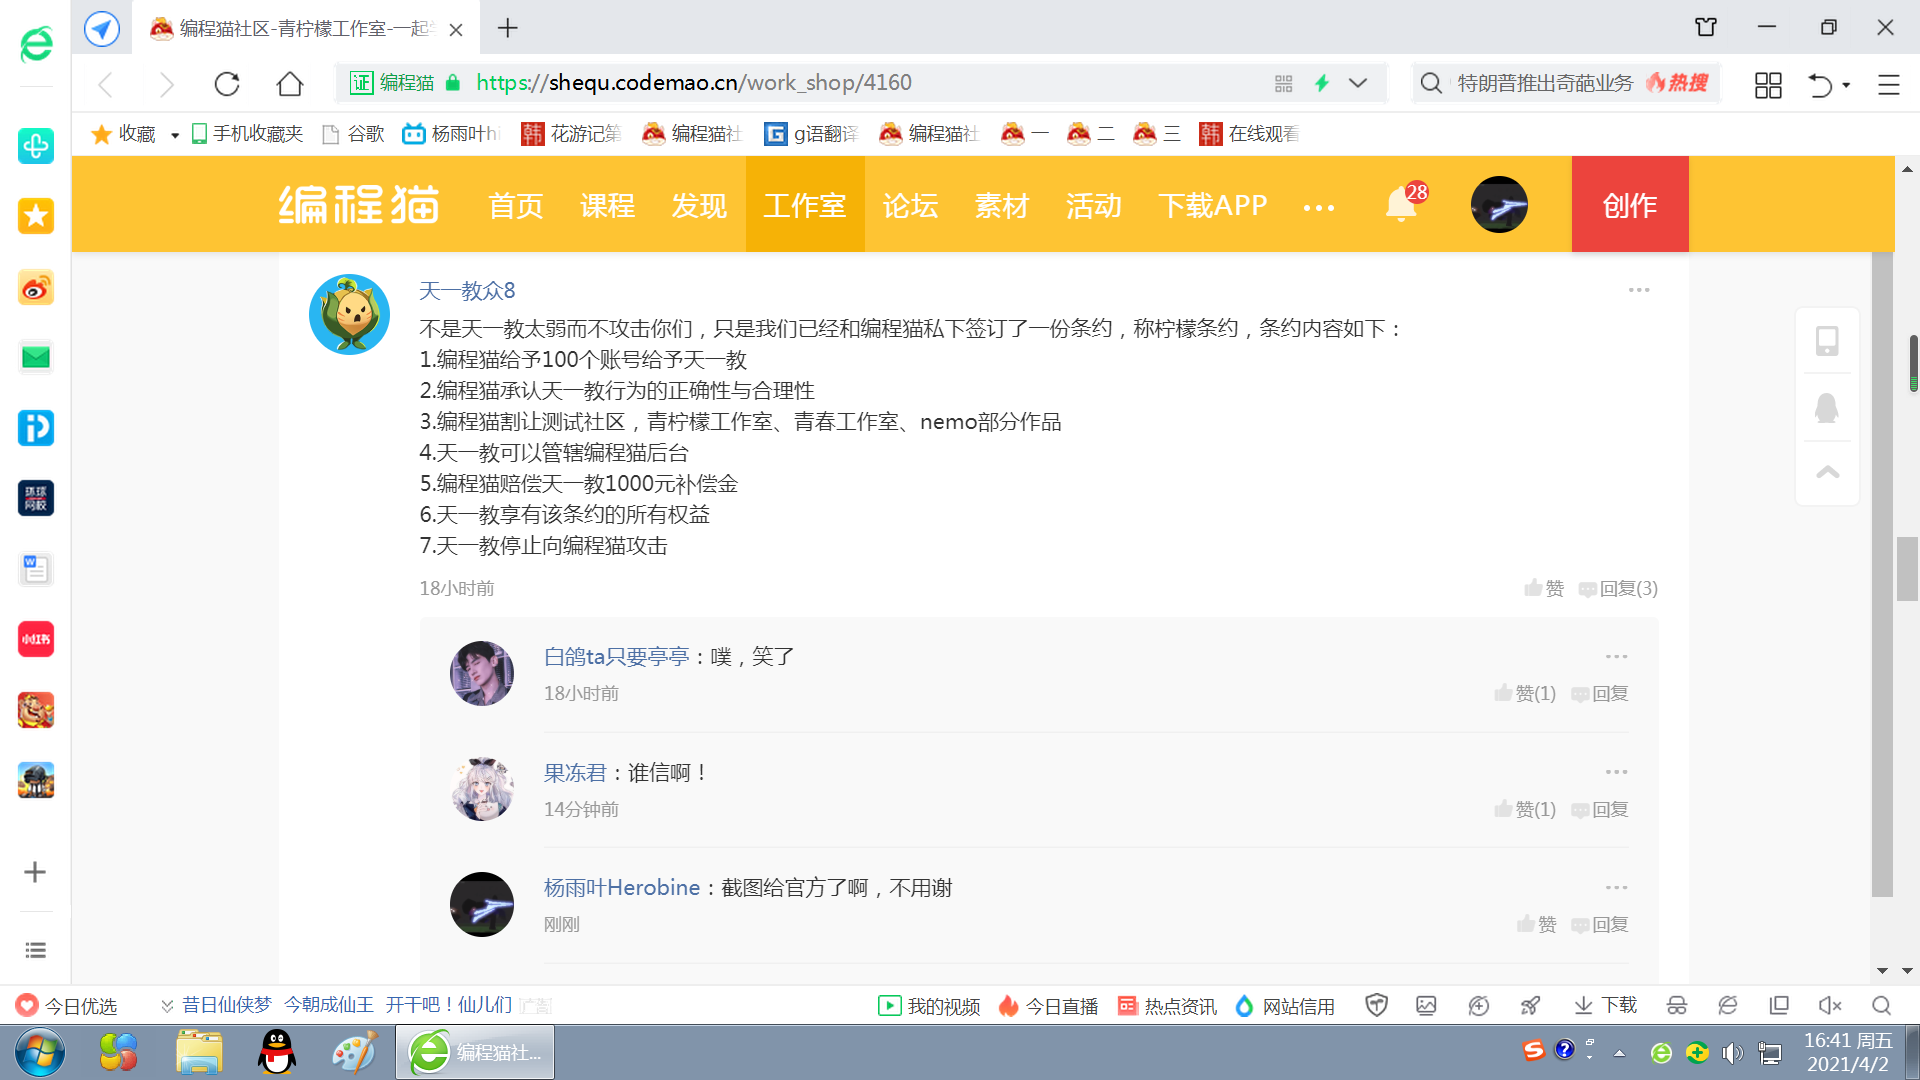Viewport: 1920px width, 1080px height.
Task: Open notification bell with 28 badge
Action: point(1404,203)
